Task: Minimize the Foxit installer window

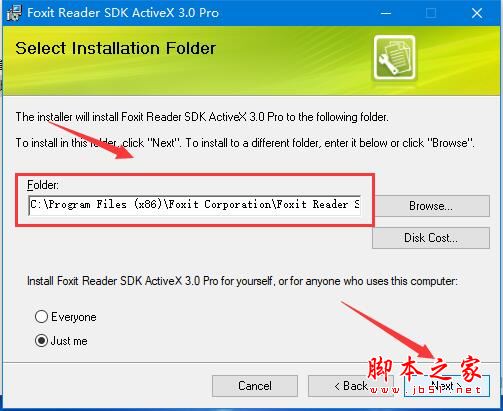Action: coord(386,13)
